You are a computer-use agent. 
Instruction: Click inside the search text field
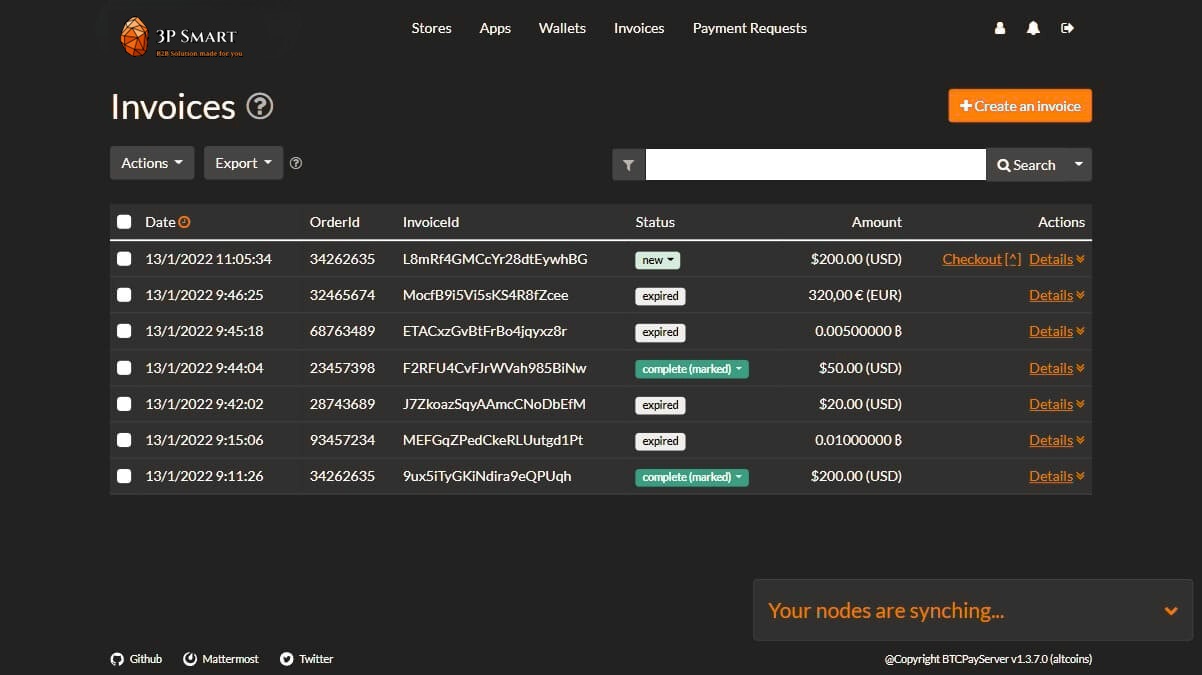click(x=815, y=164)
